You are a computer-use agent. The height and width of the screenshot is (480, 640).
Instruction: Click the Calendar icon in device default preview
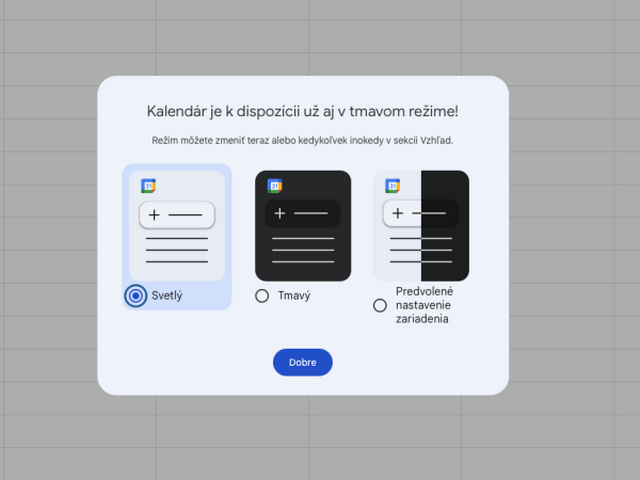(393, 186)
